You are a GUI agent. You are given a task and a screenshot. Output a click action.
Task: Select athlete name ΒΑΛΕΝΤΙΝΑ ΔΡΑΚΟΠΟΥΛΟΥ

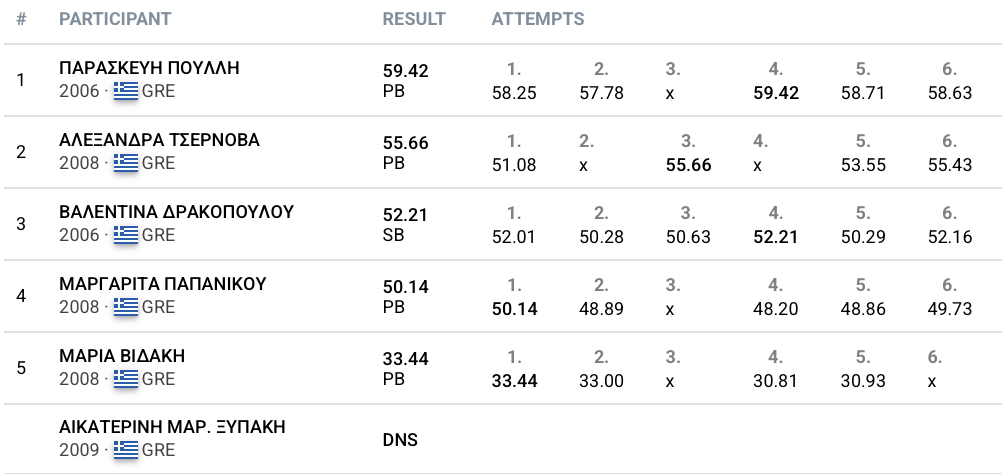coord(176,212)
